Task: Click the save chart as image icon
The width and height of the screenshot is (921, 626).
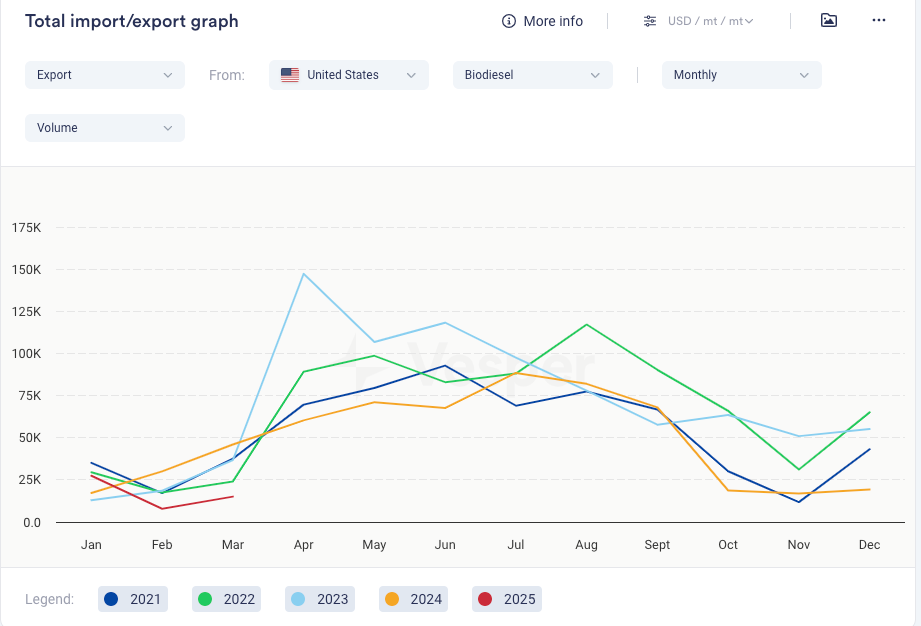Action: (x=828, y=20)
